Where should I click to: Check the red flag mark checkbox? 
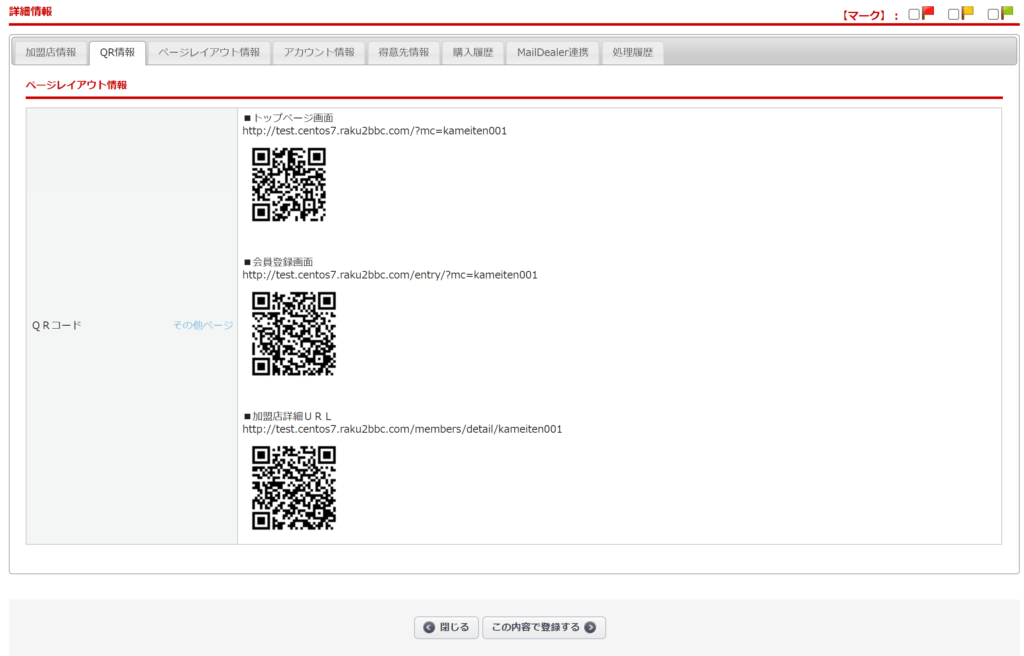(914, 14)
